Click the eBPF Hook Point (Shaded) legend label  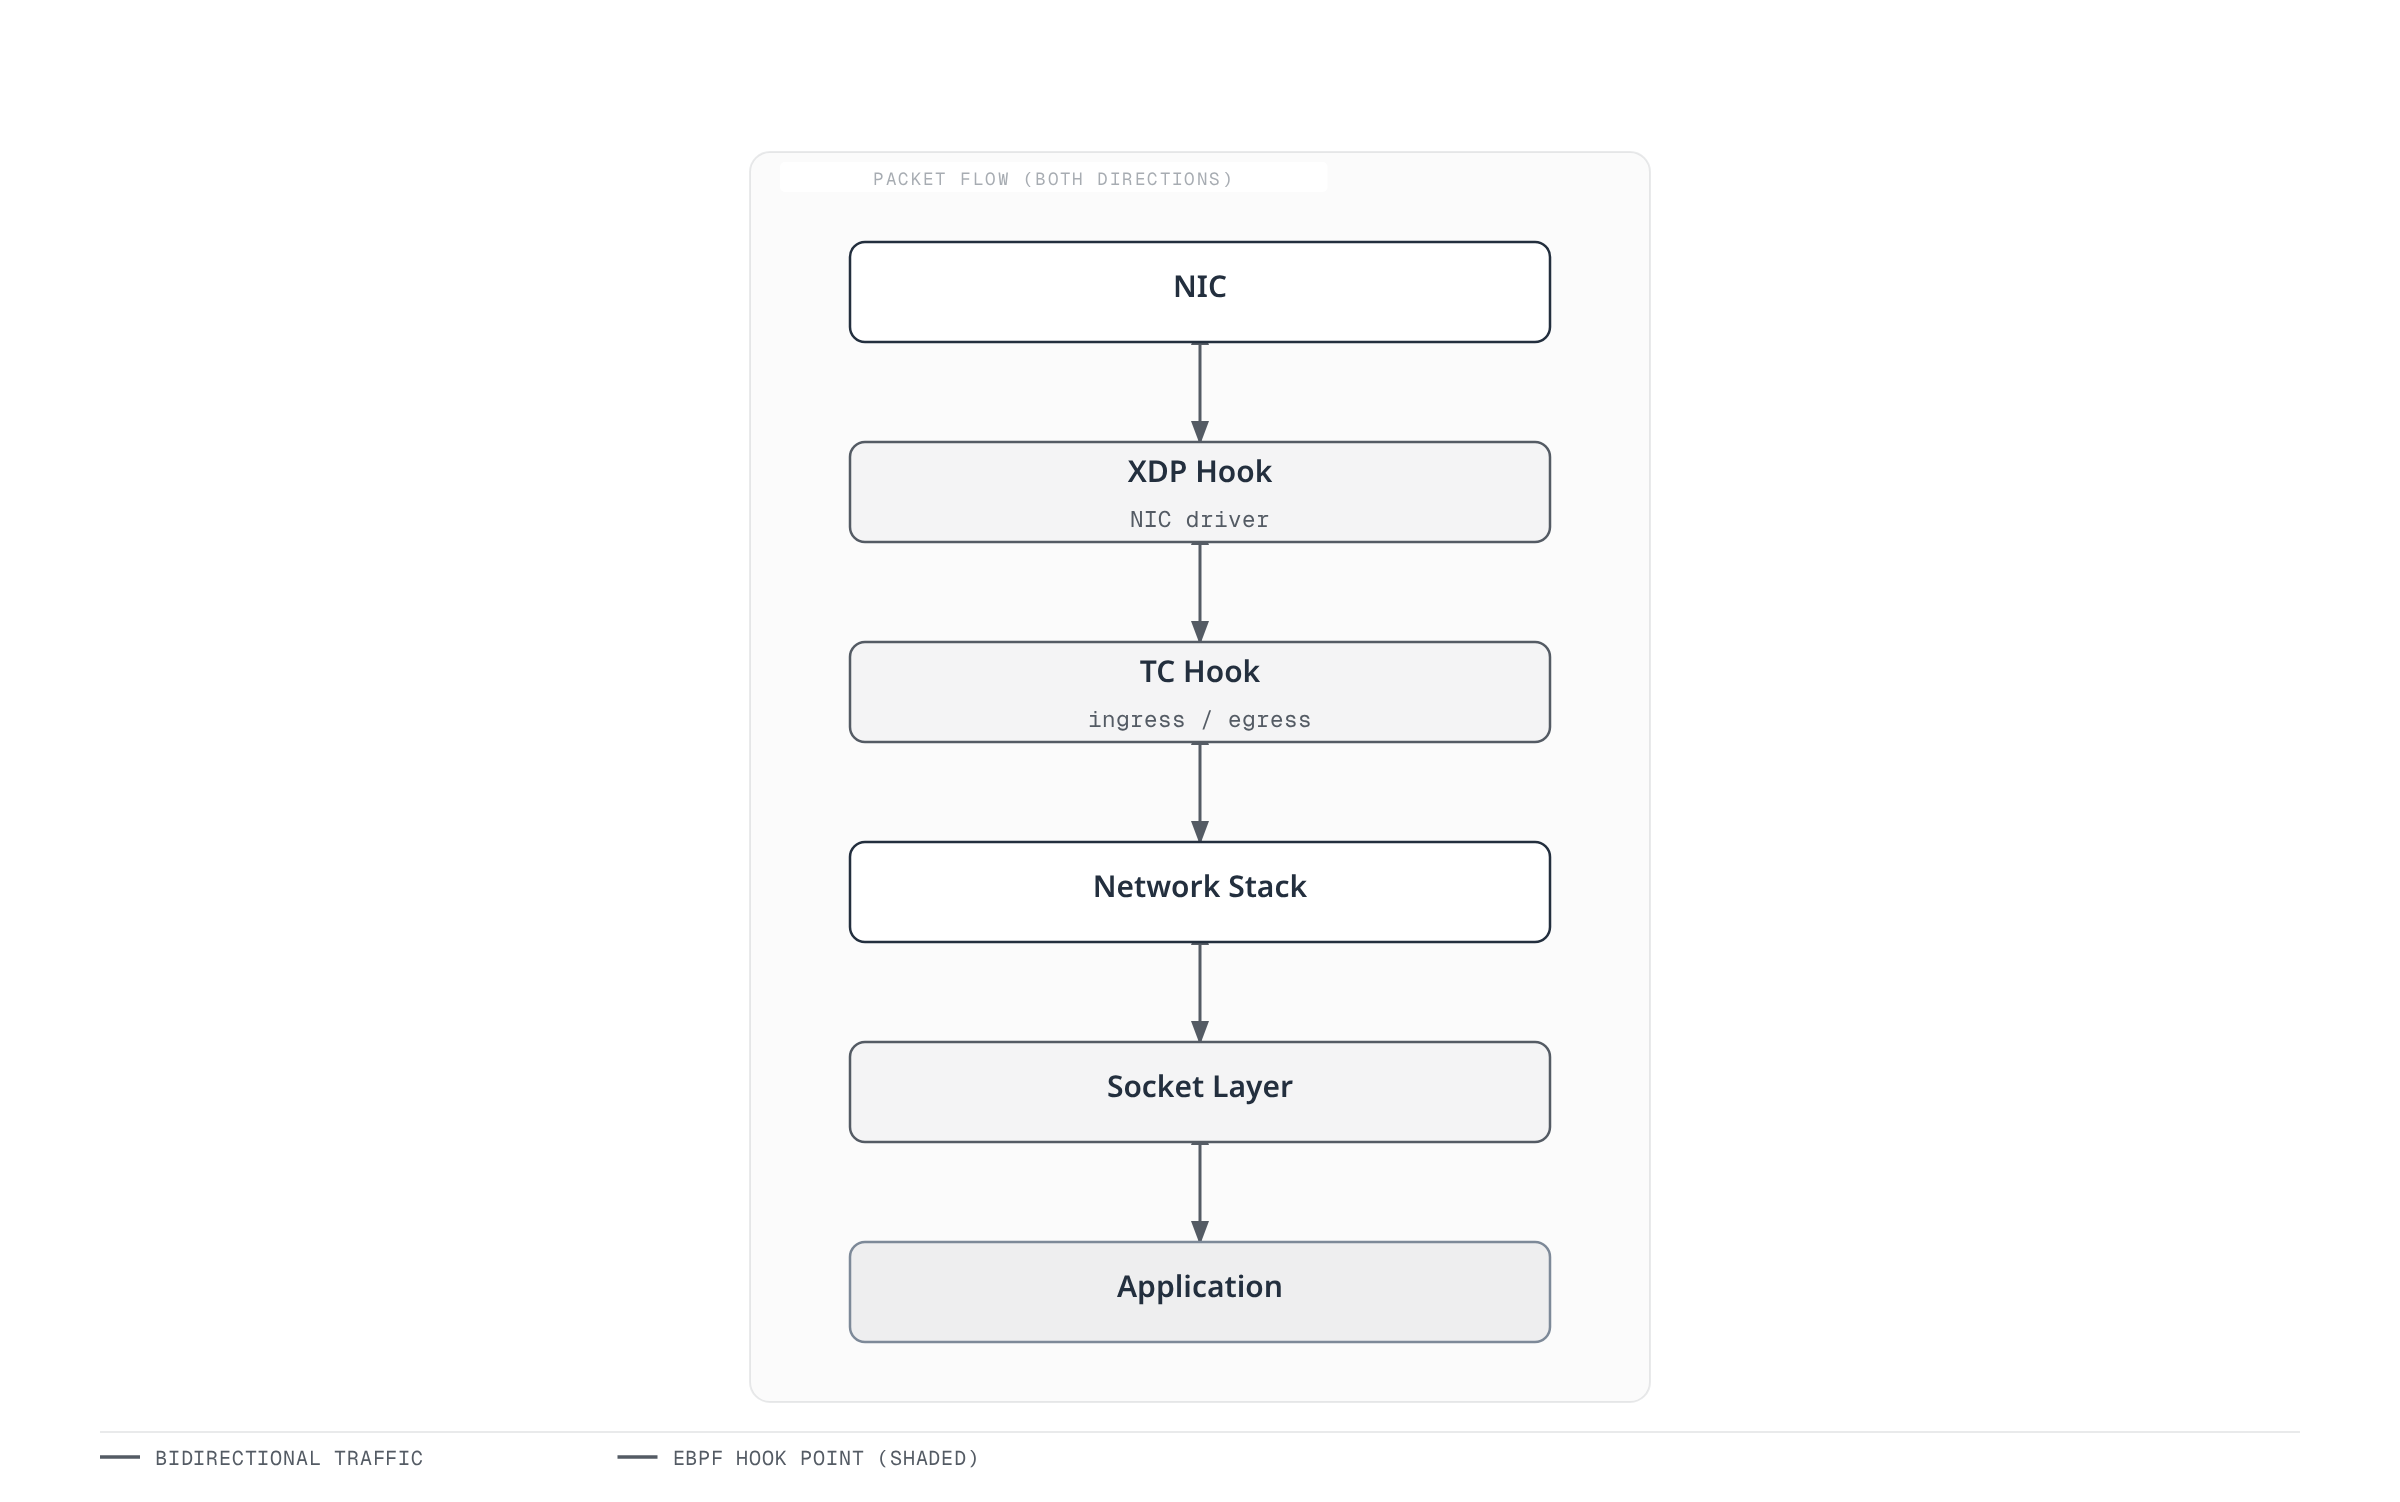tap(826, 1458)
